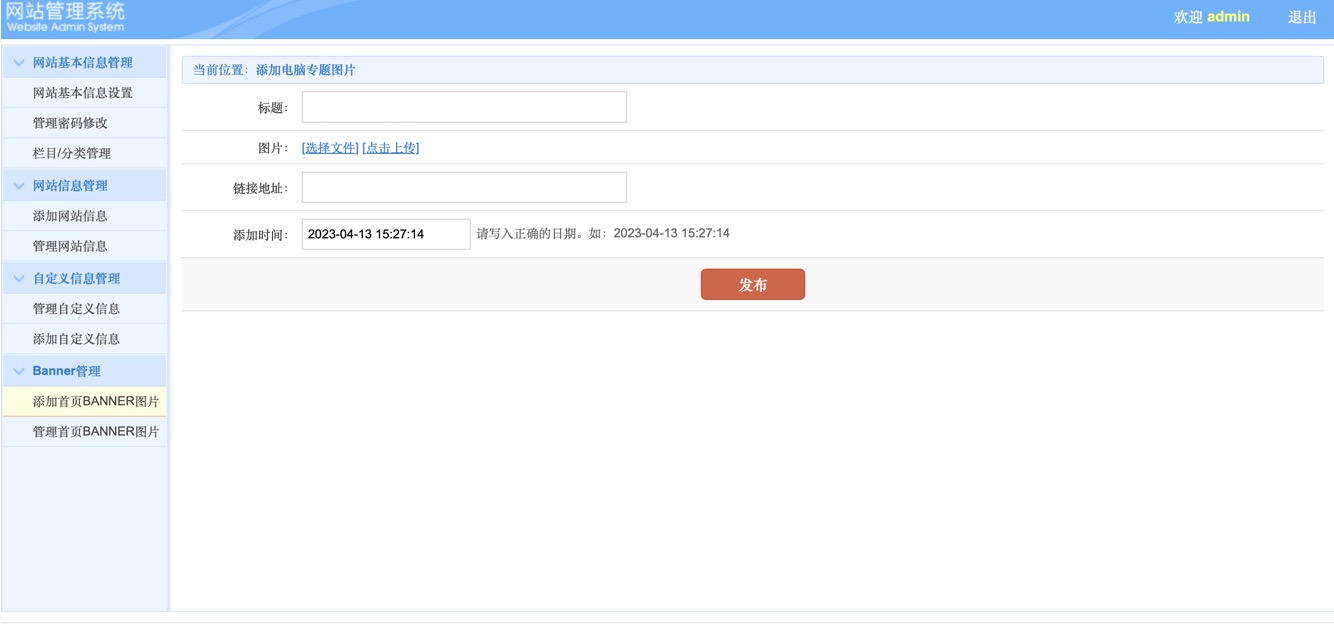This screenshot has height=624, width=1334.
Task: Collapse the 网站信息管理 section chevron
Action: [18, 186]
